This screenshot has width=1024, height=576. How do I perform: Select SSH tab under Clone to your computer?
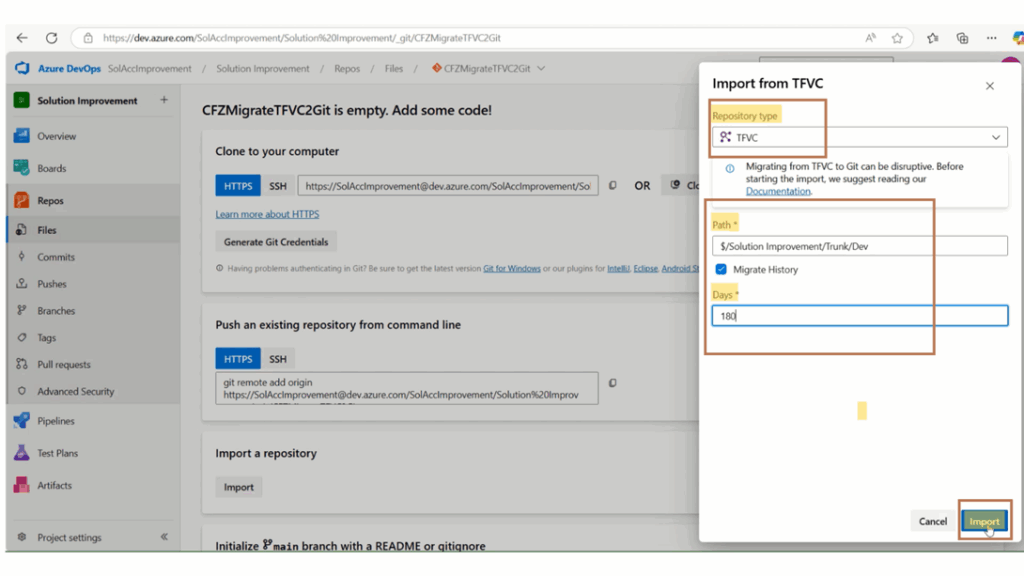278,185
